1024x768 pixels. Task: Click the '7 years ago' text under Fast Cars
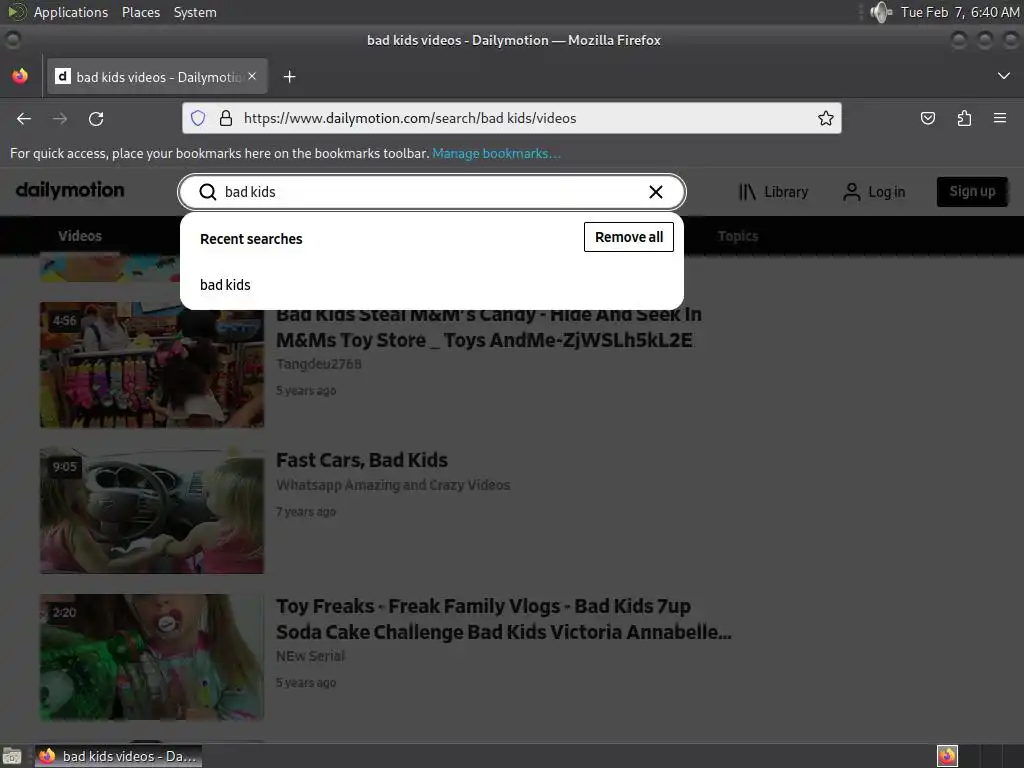[306, 512]
